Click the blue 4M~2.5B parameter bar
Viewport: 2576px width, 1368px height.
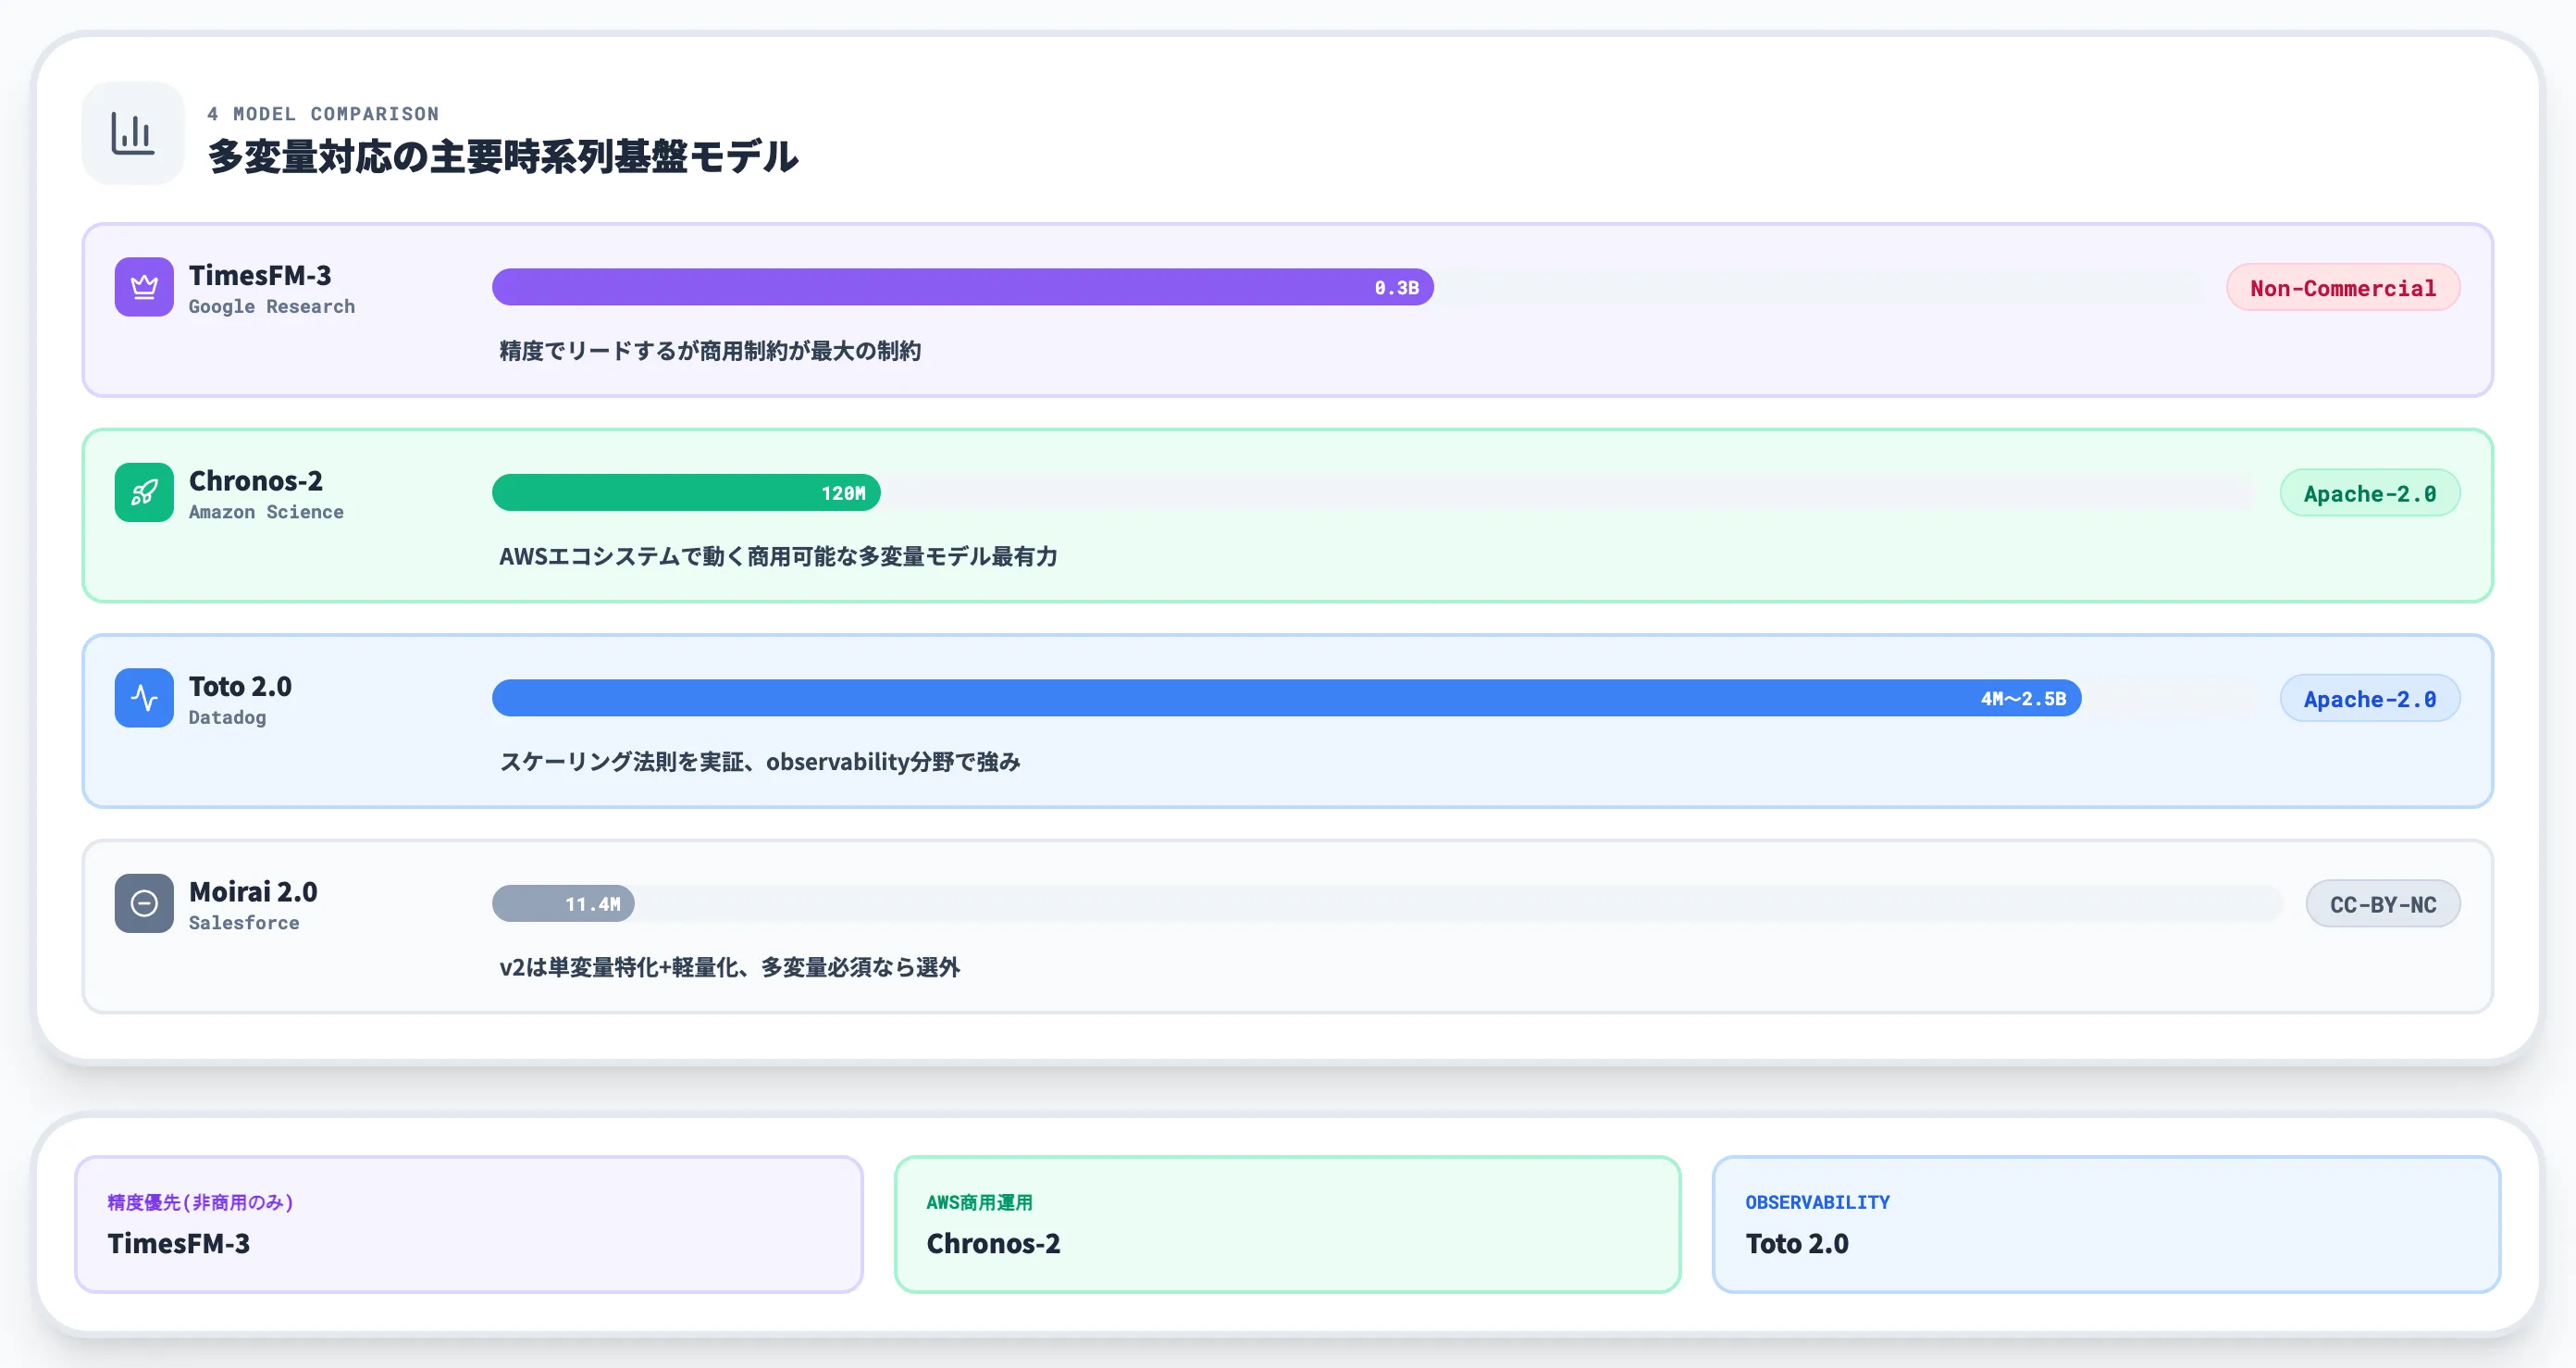click(x=1287, y=698)
